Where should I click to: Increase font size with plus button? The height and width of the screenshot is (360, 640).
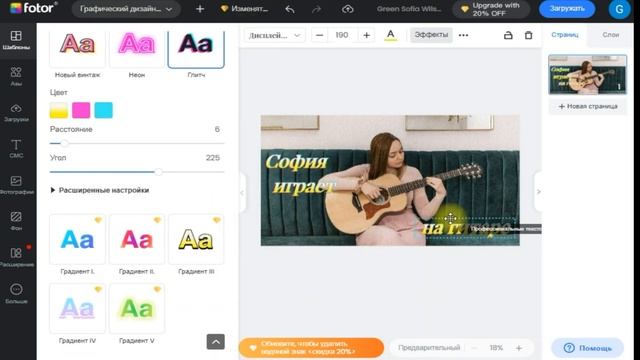367,35
